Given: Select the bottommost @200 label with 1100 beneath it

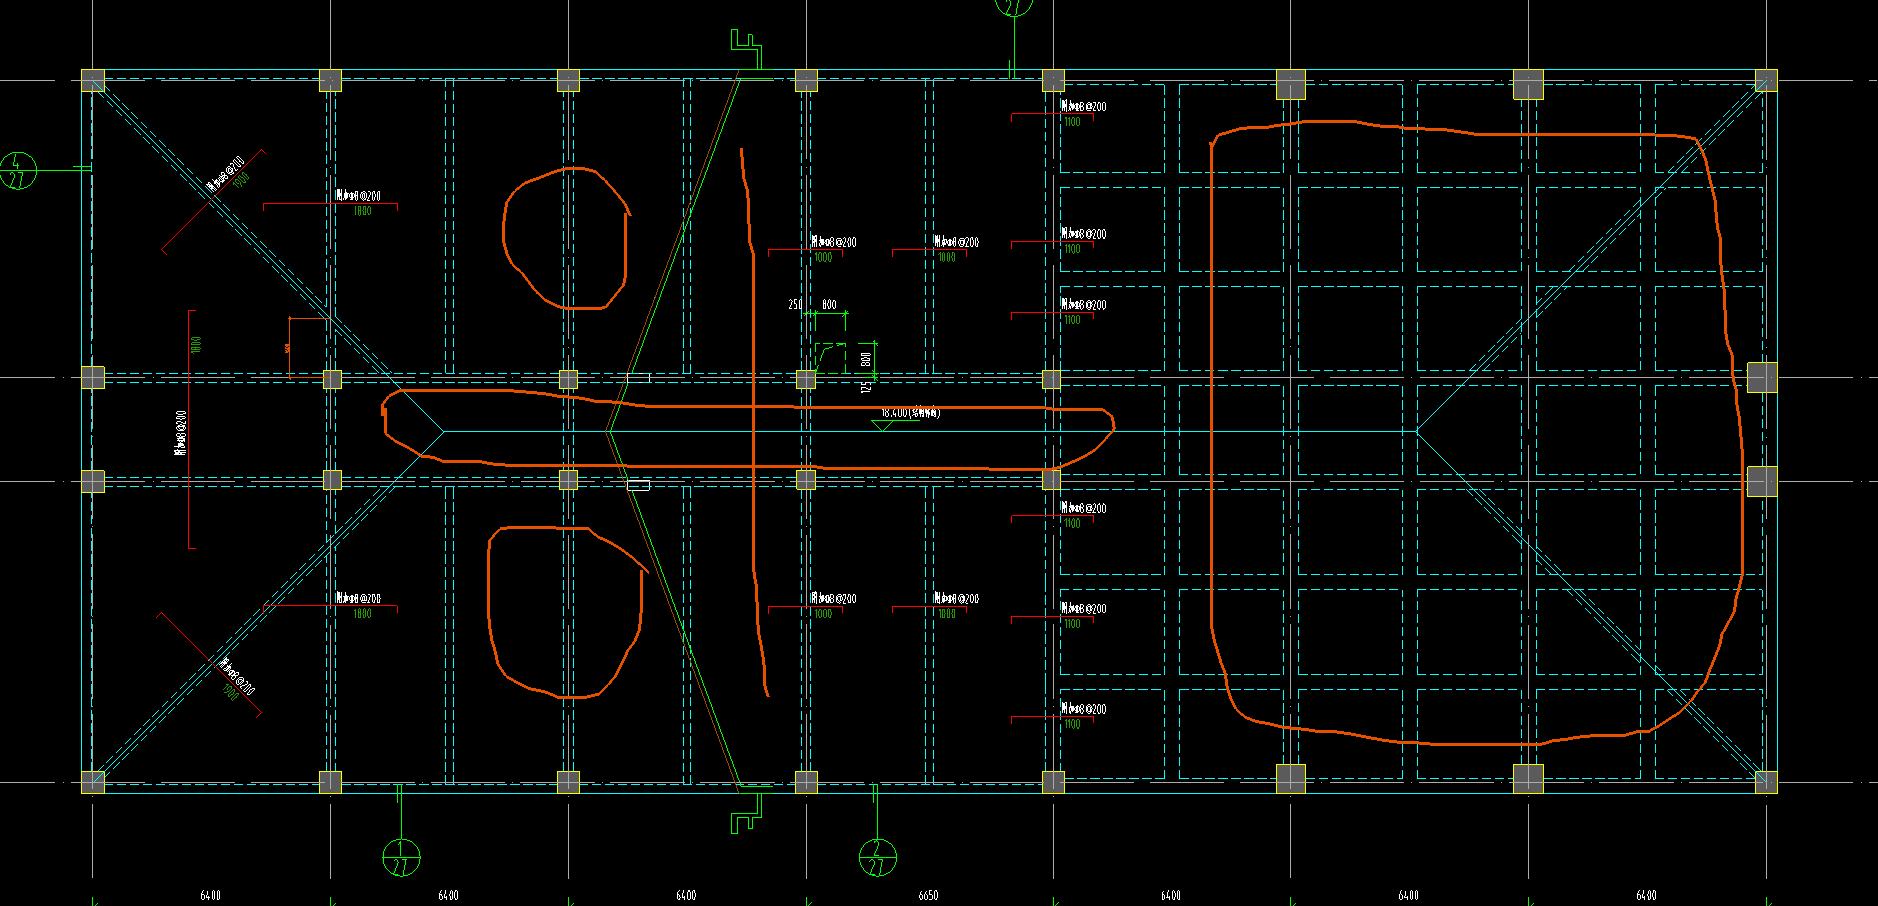Looking at the screenshot, I should coord(1084,709).
